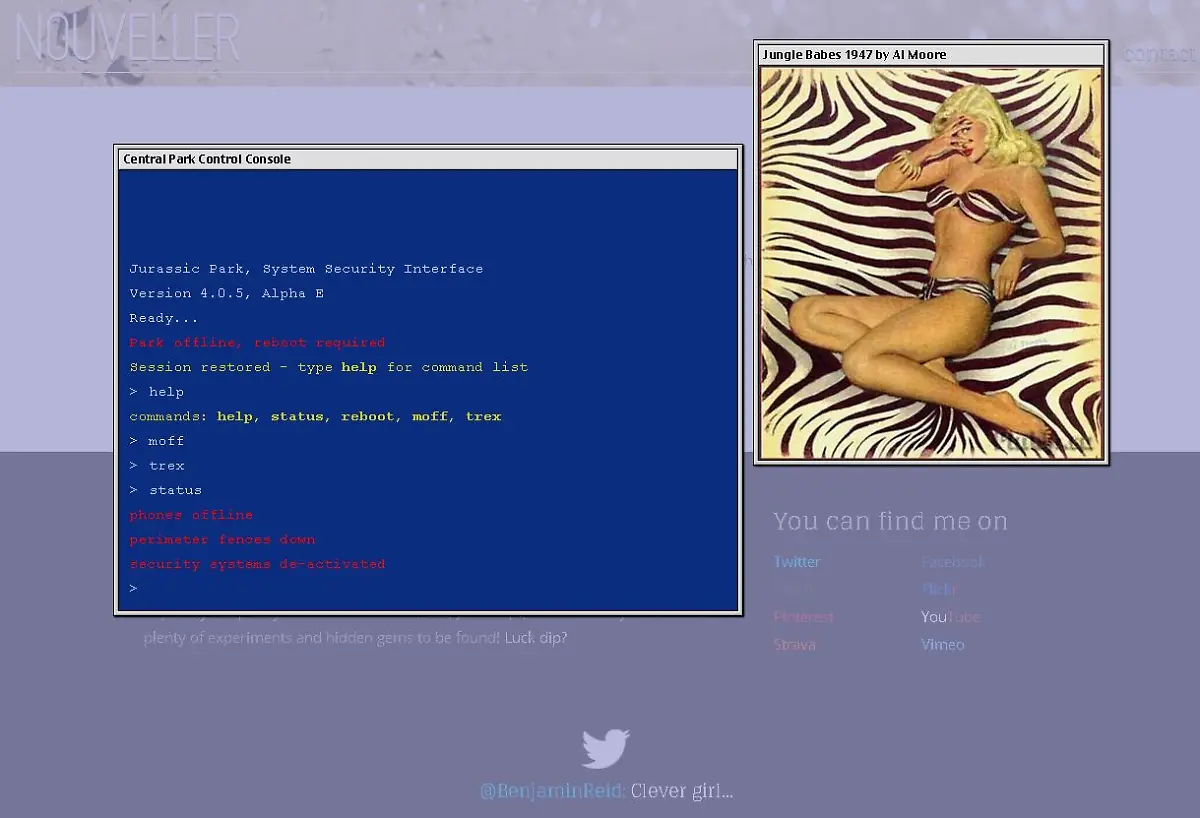Click the yellow commands list line
Viewport: 1200px width, 818px height.
(x=315, y=416)
